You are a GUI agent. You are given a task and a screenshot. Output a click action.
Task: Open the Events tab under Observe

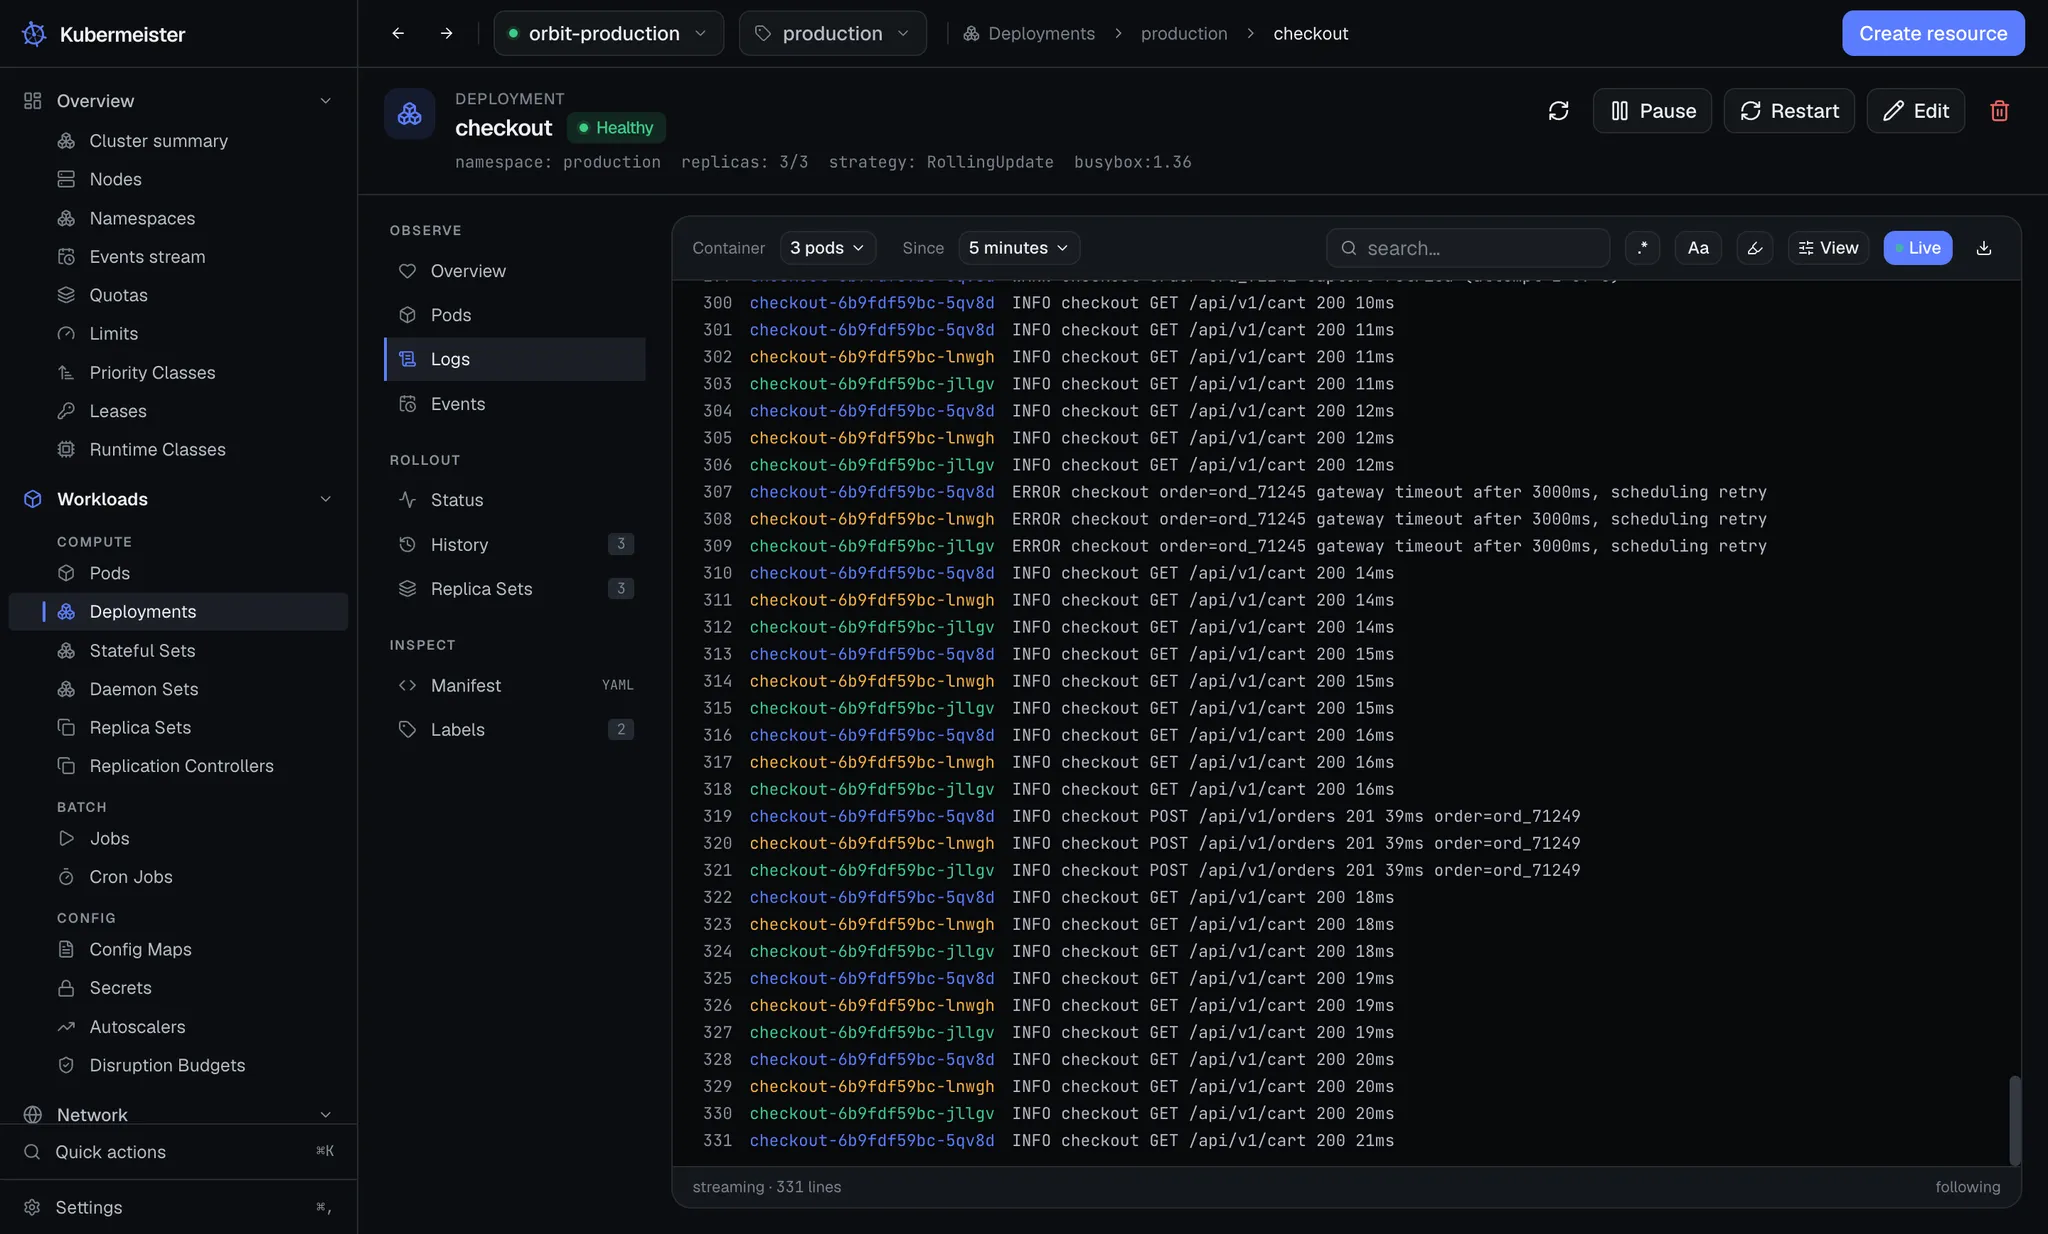pos(515,404)
